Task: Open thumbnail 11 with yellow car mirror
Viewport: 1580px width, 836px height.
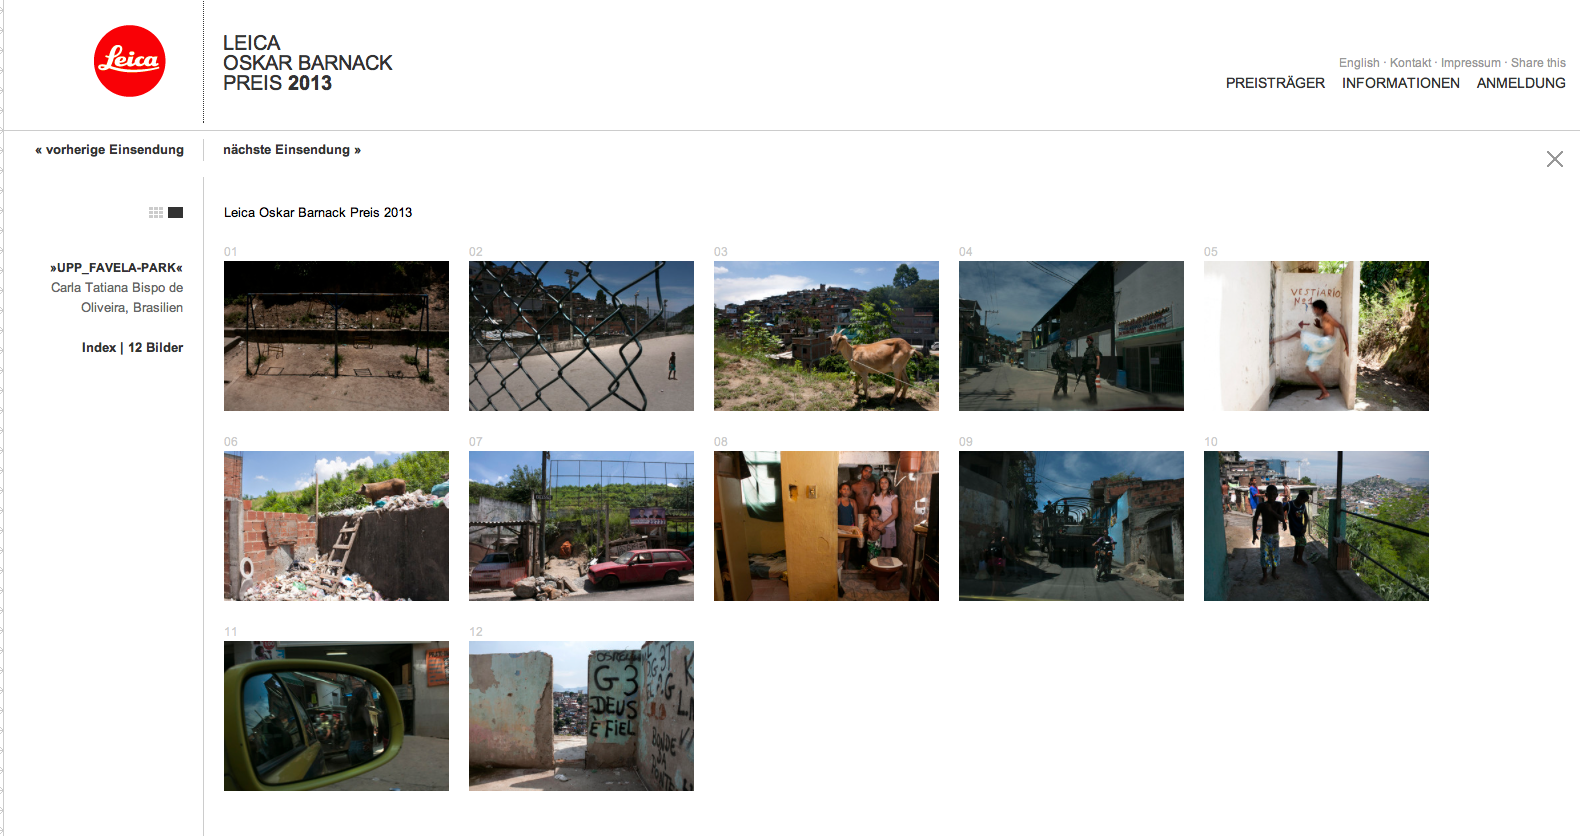Action: 336,716
